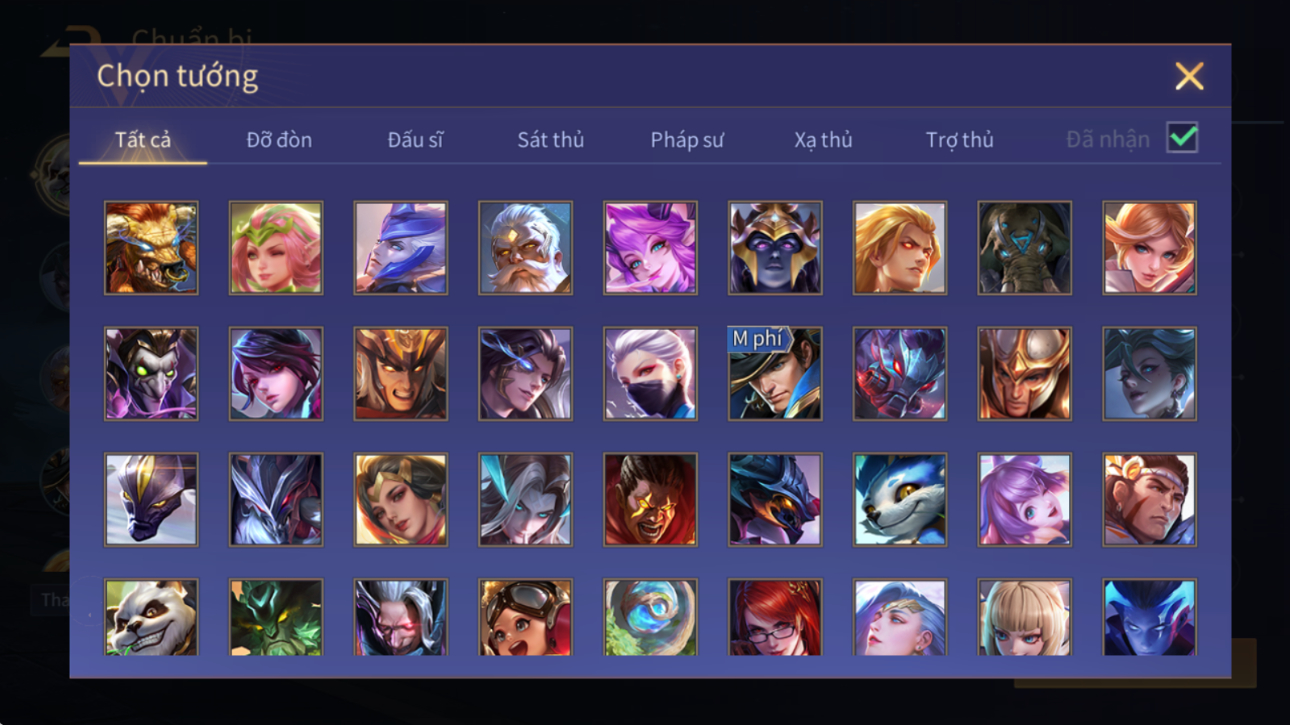The height and width of the screenshot is (725, 1290).
Task: Close the "Chọn tướng" dialog
Action: pyautogui.click(x=1189, y=76)
